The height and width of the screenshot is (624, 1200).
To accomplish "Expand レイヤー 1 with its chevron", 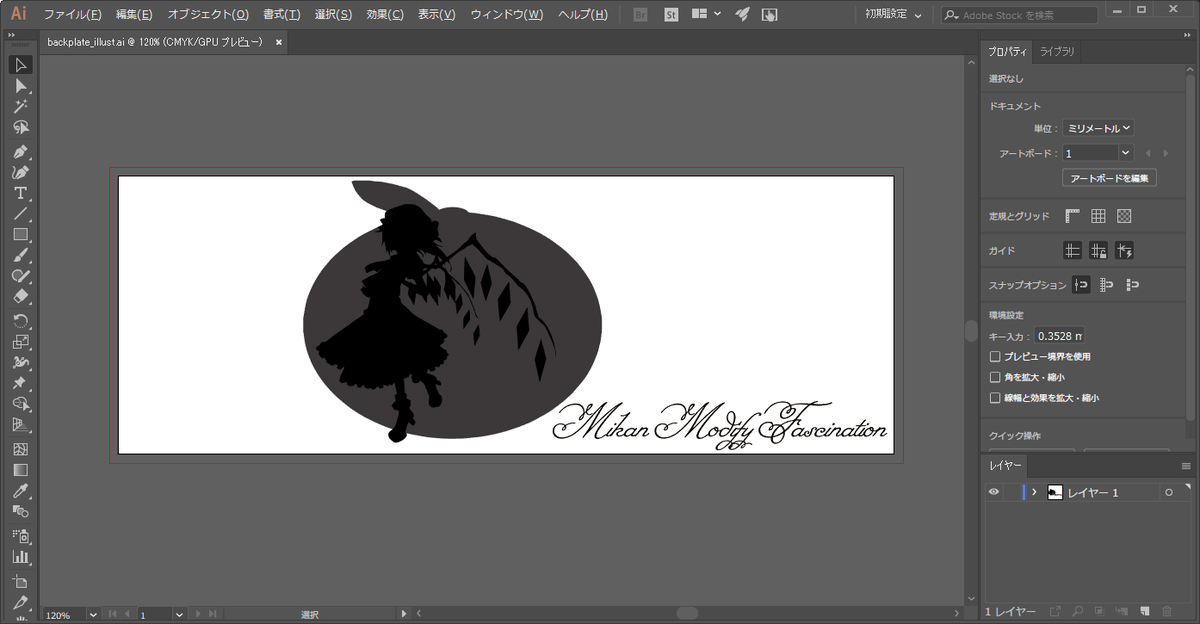I will tap(1034, 492).
